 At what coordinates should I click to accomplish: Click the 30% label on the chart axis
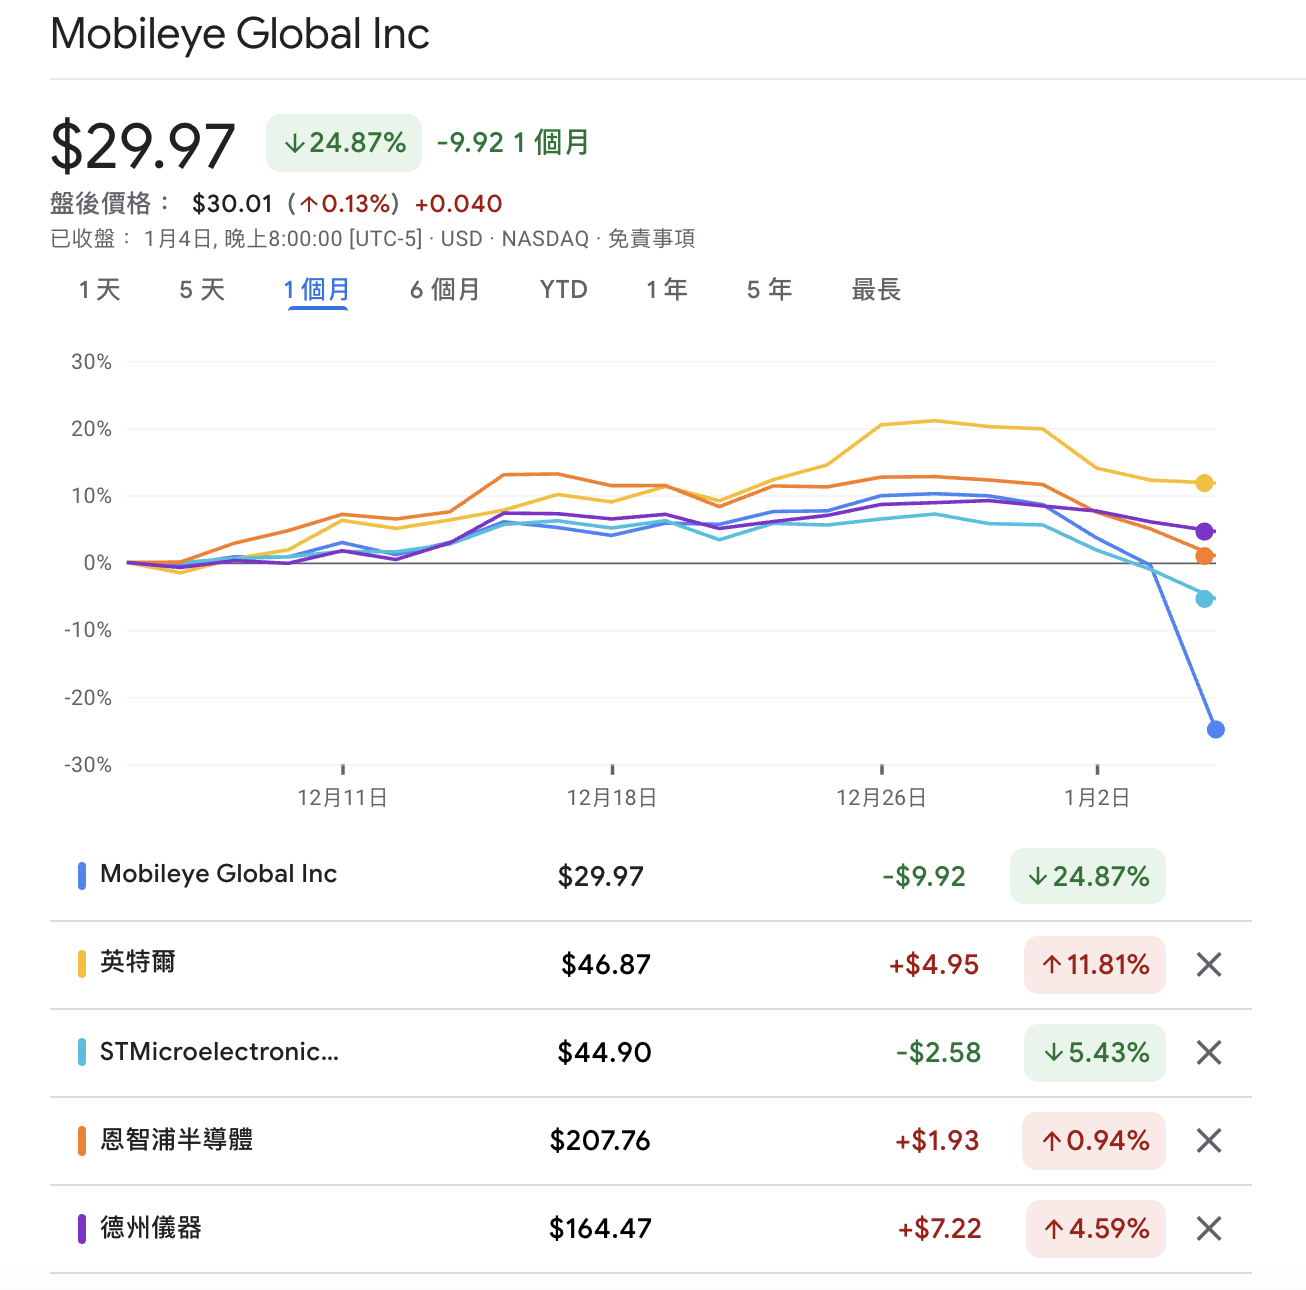click(91, 362)
